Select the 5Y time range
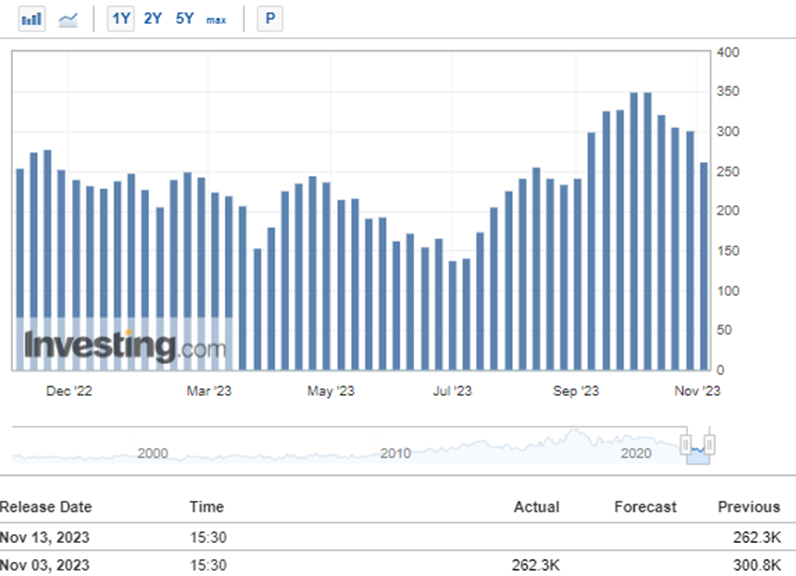This screenshot has width=796, height=576. (185, 19)
